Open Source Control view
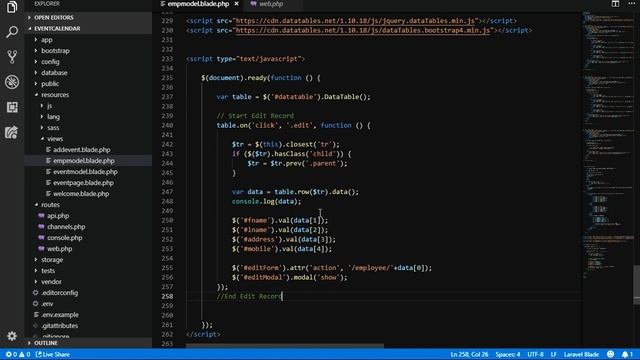The image size is (640, 360). tap(12, 57)
